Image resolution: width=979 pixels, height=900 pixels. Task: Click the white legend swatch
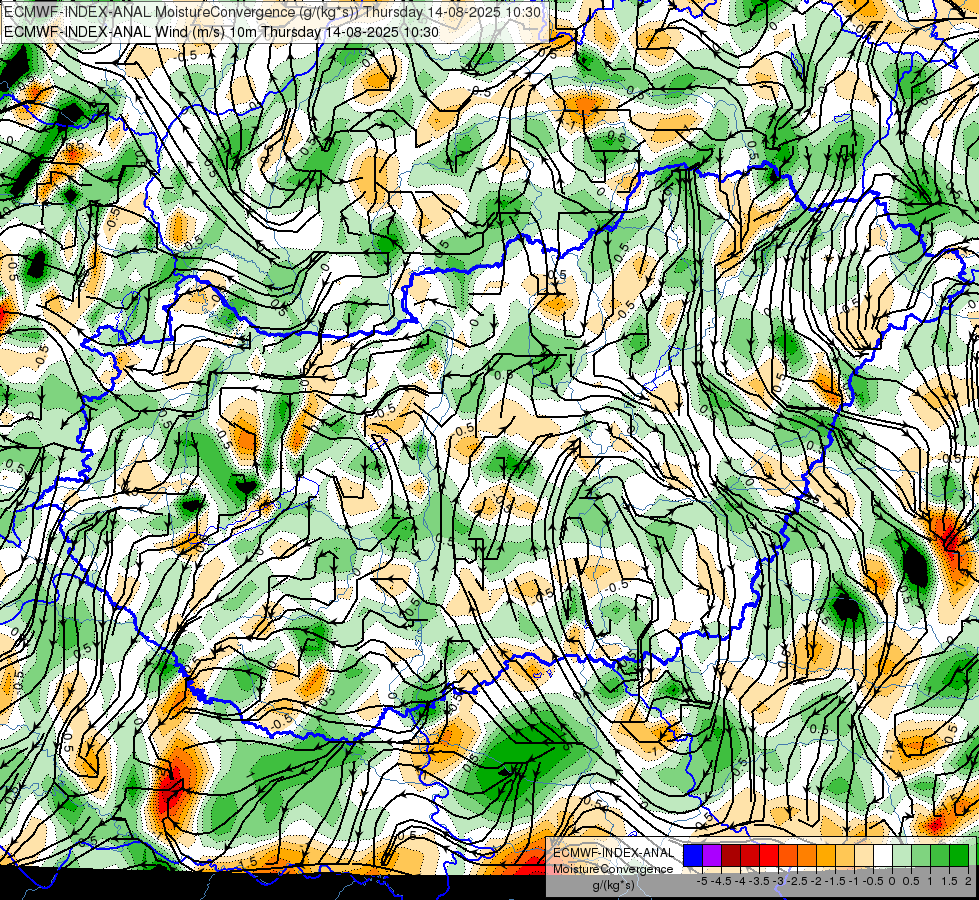coord(883,856)
